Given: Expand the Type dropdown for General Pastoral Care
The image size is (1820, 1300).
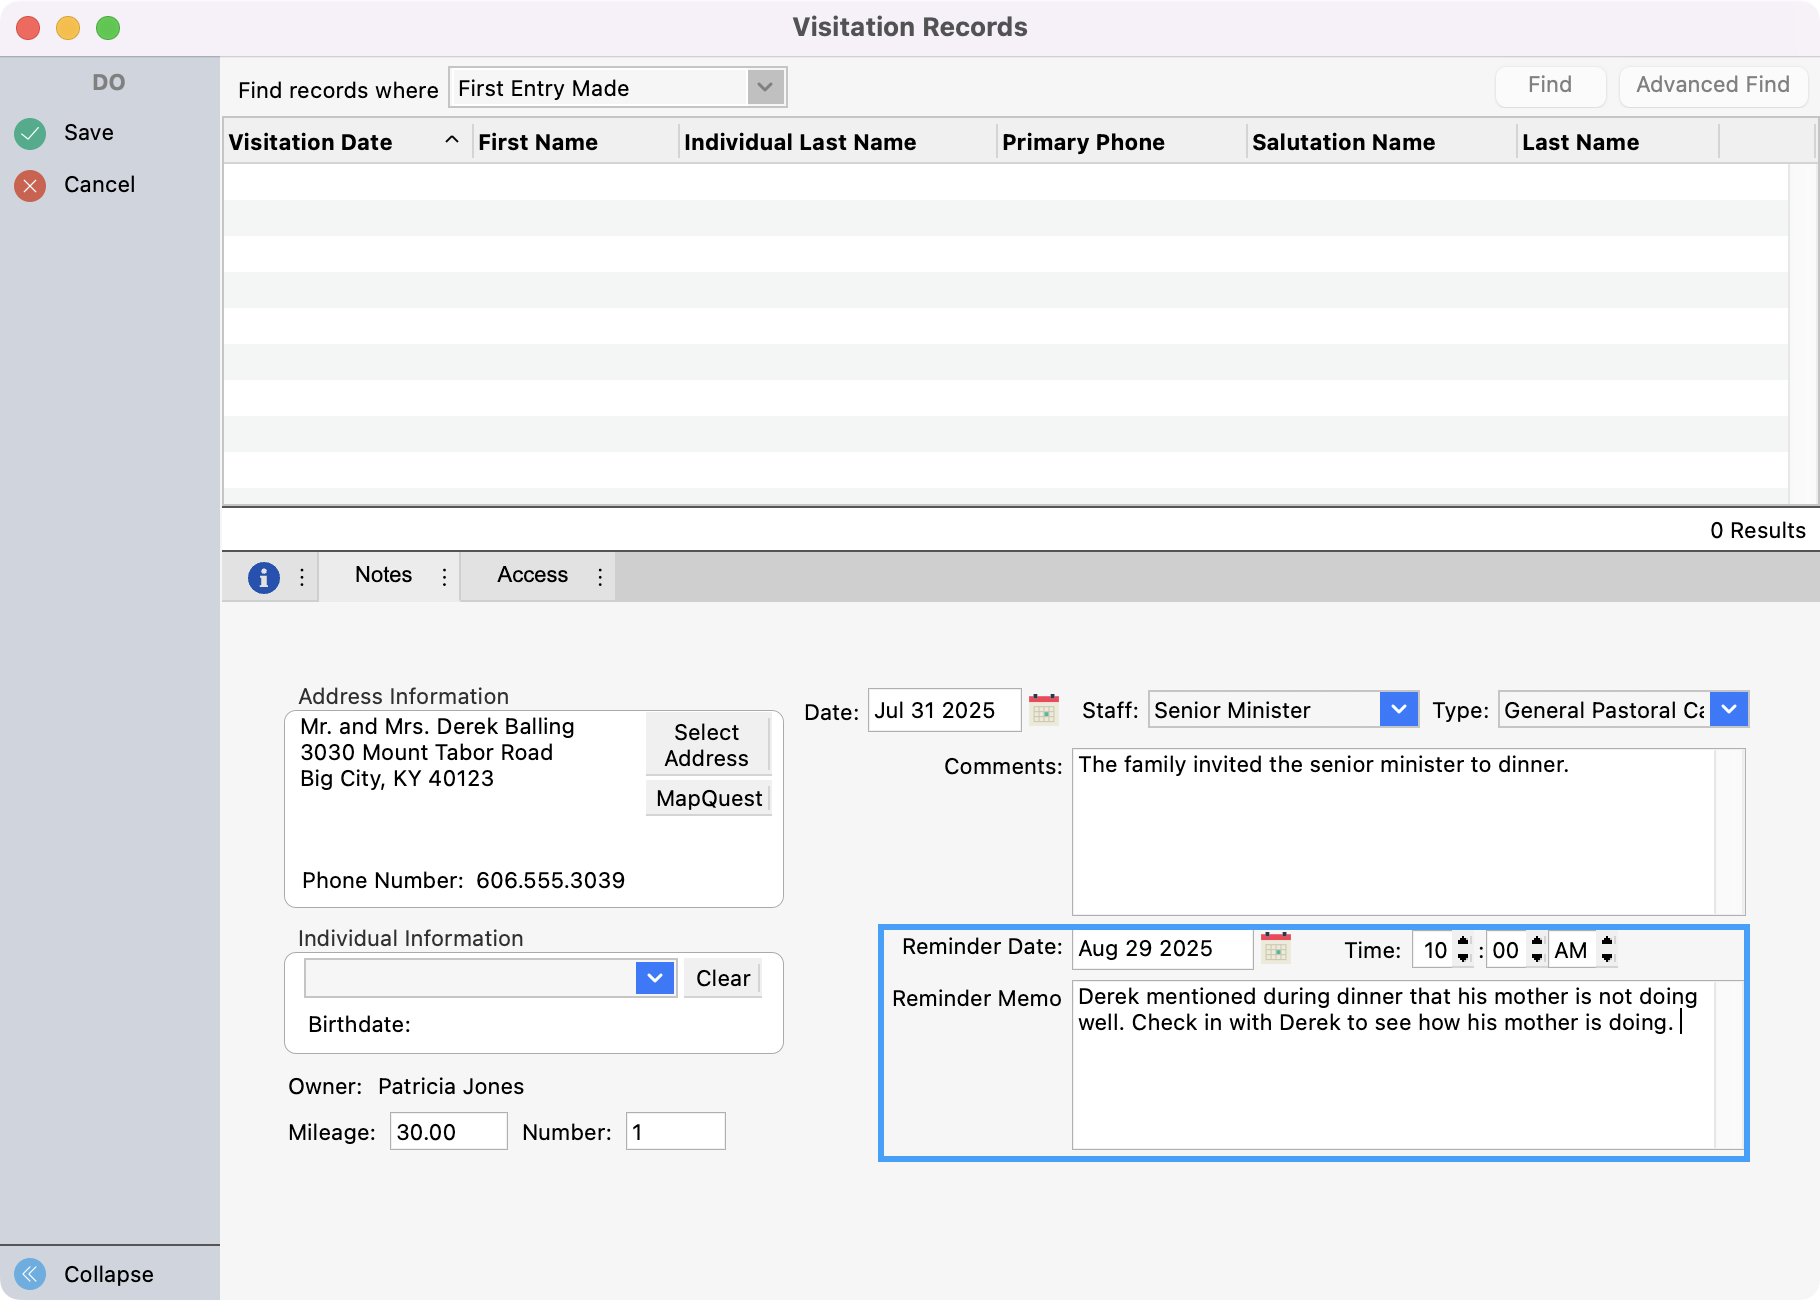Looking at the screenshot, I should 1729,710.
